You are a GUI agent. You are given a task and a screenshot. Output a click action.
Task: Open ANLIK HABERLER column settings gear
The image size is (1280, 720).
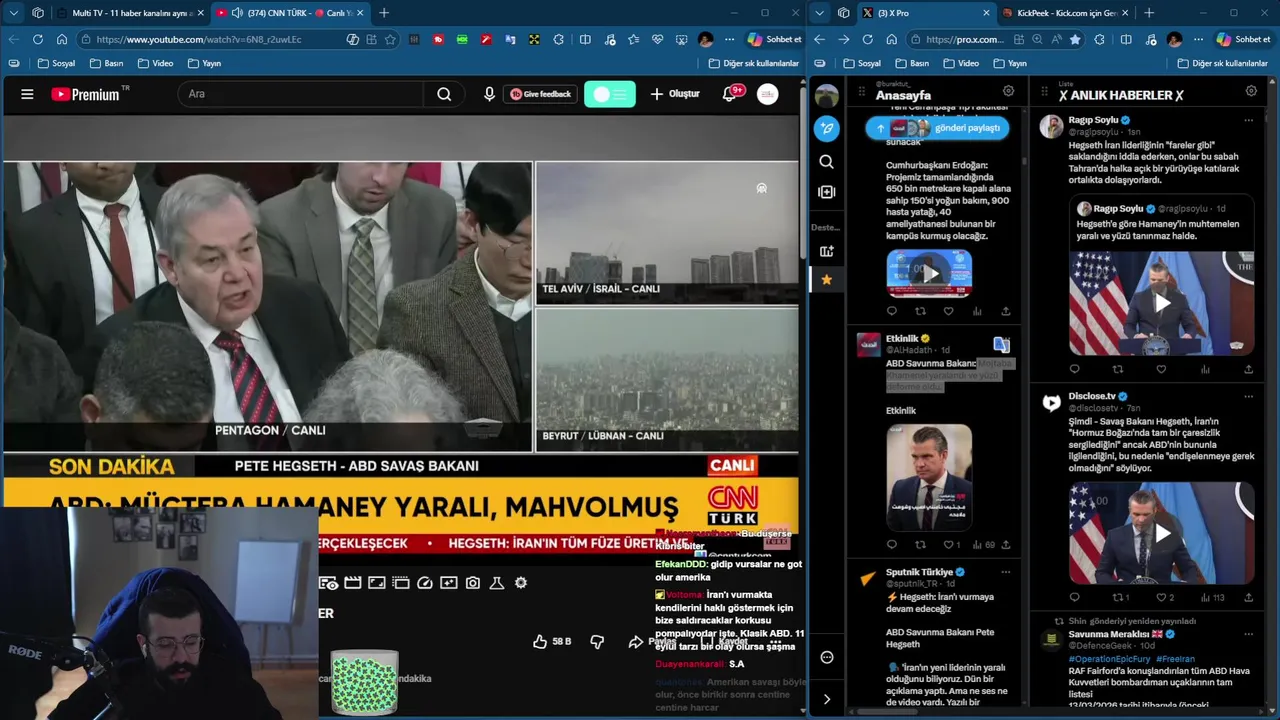point(1251,91)
